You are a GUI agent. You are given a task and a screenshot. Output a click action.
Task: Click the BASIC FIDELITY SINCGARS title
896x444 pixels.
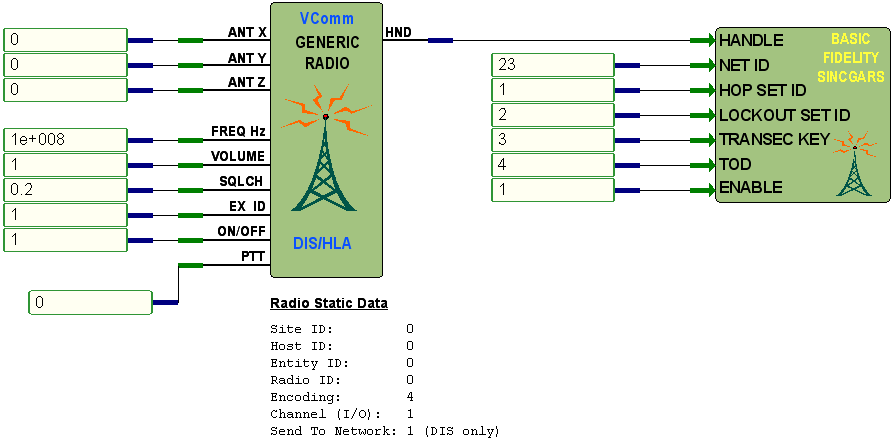point(850,58)
